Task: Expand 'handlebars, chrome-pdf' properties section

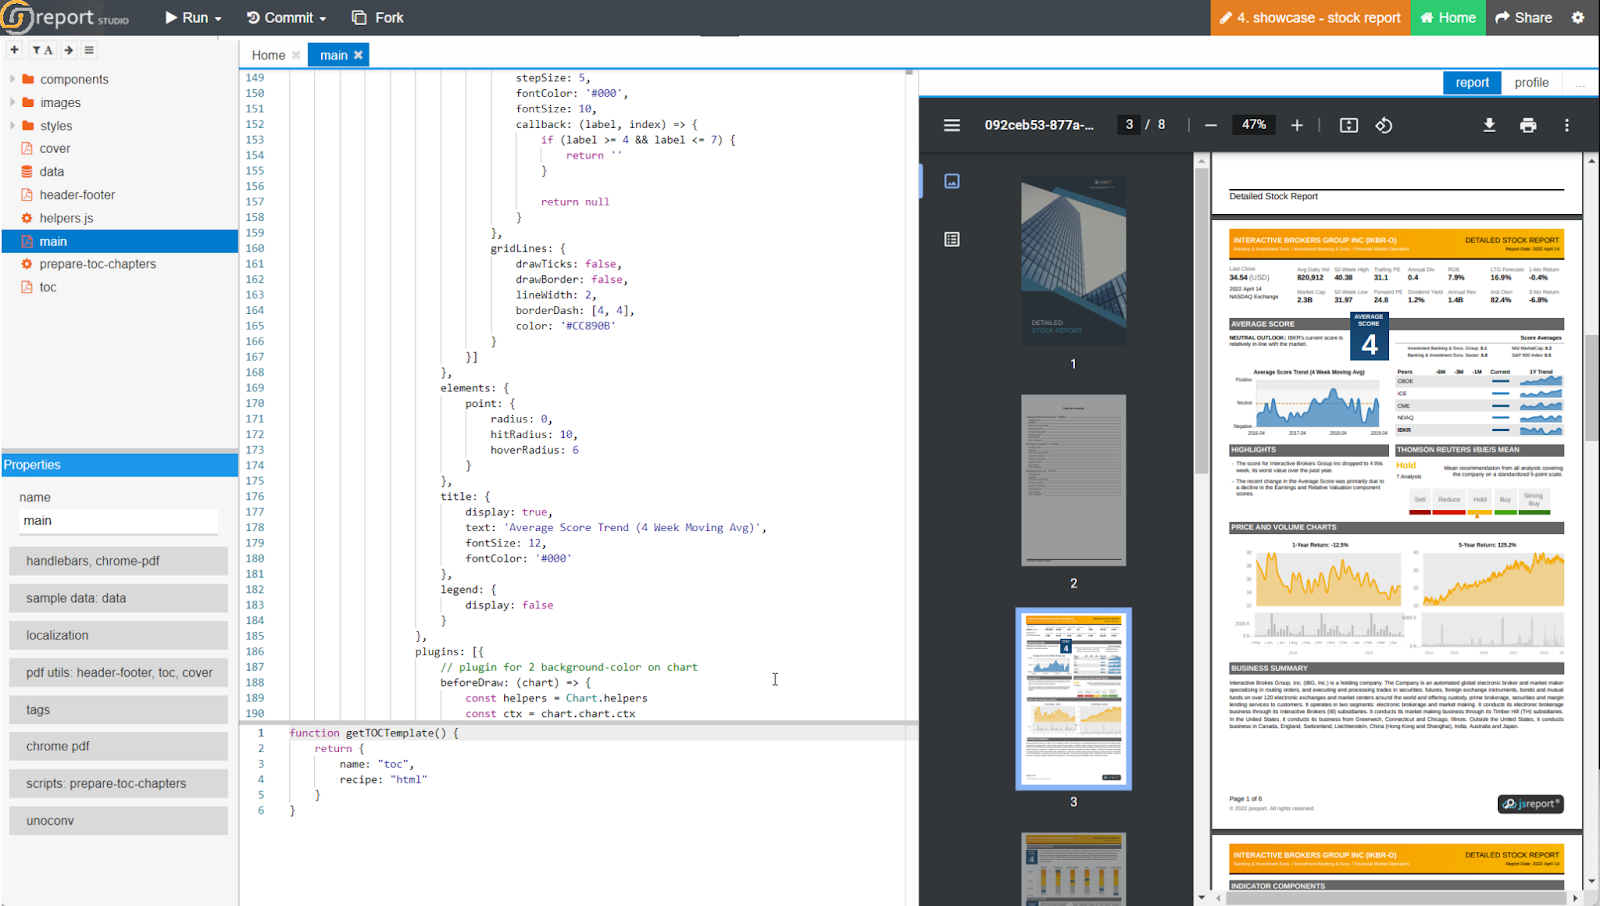Action: point(119,561)
